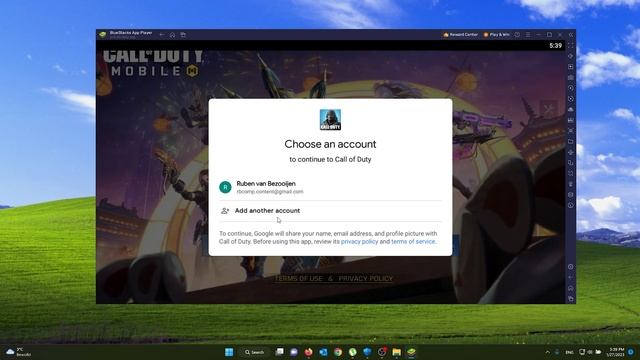Image resolution: width=640 pixels, height=360 pixels.
Task: Open the weather widget on taskbar
Action: (18, 352)
